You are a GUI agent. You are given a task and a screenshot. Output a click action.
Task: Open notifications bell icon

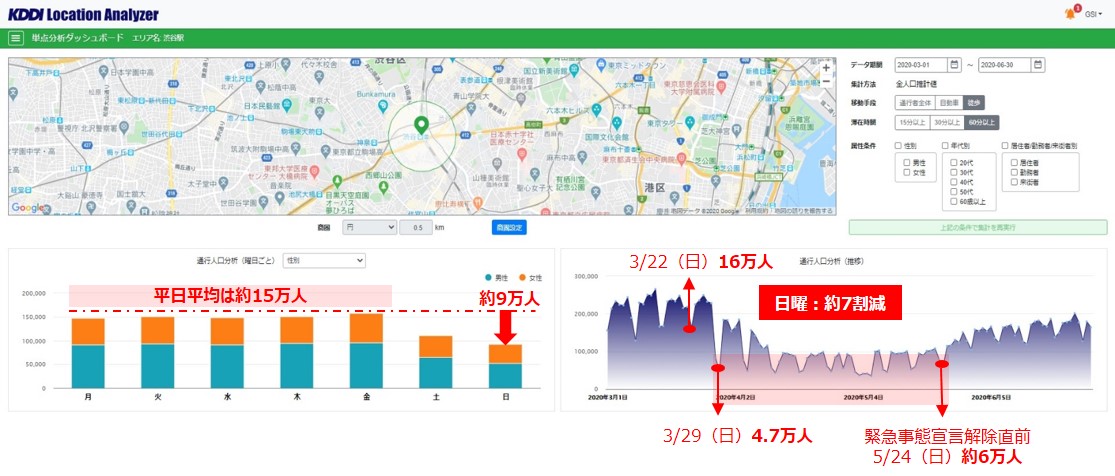coord(1070,14)
